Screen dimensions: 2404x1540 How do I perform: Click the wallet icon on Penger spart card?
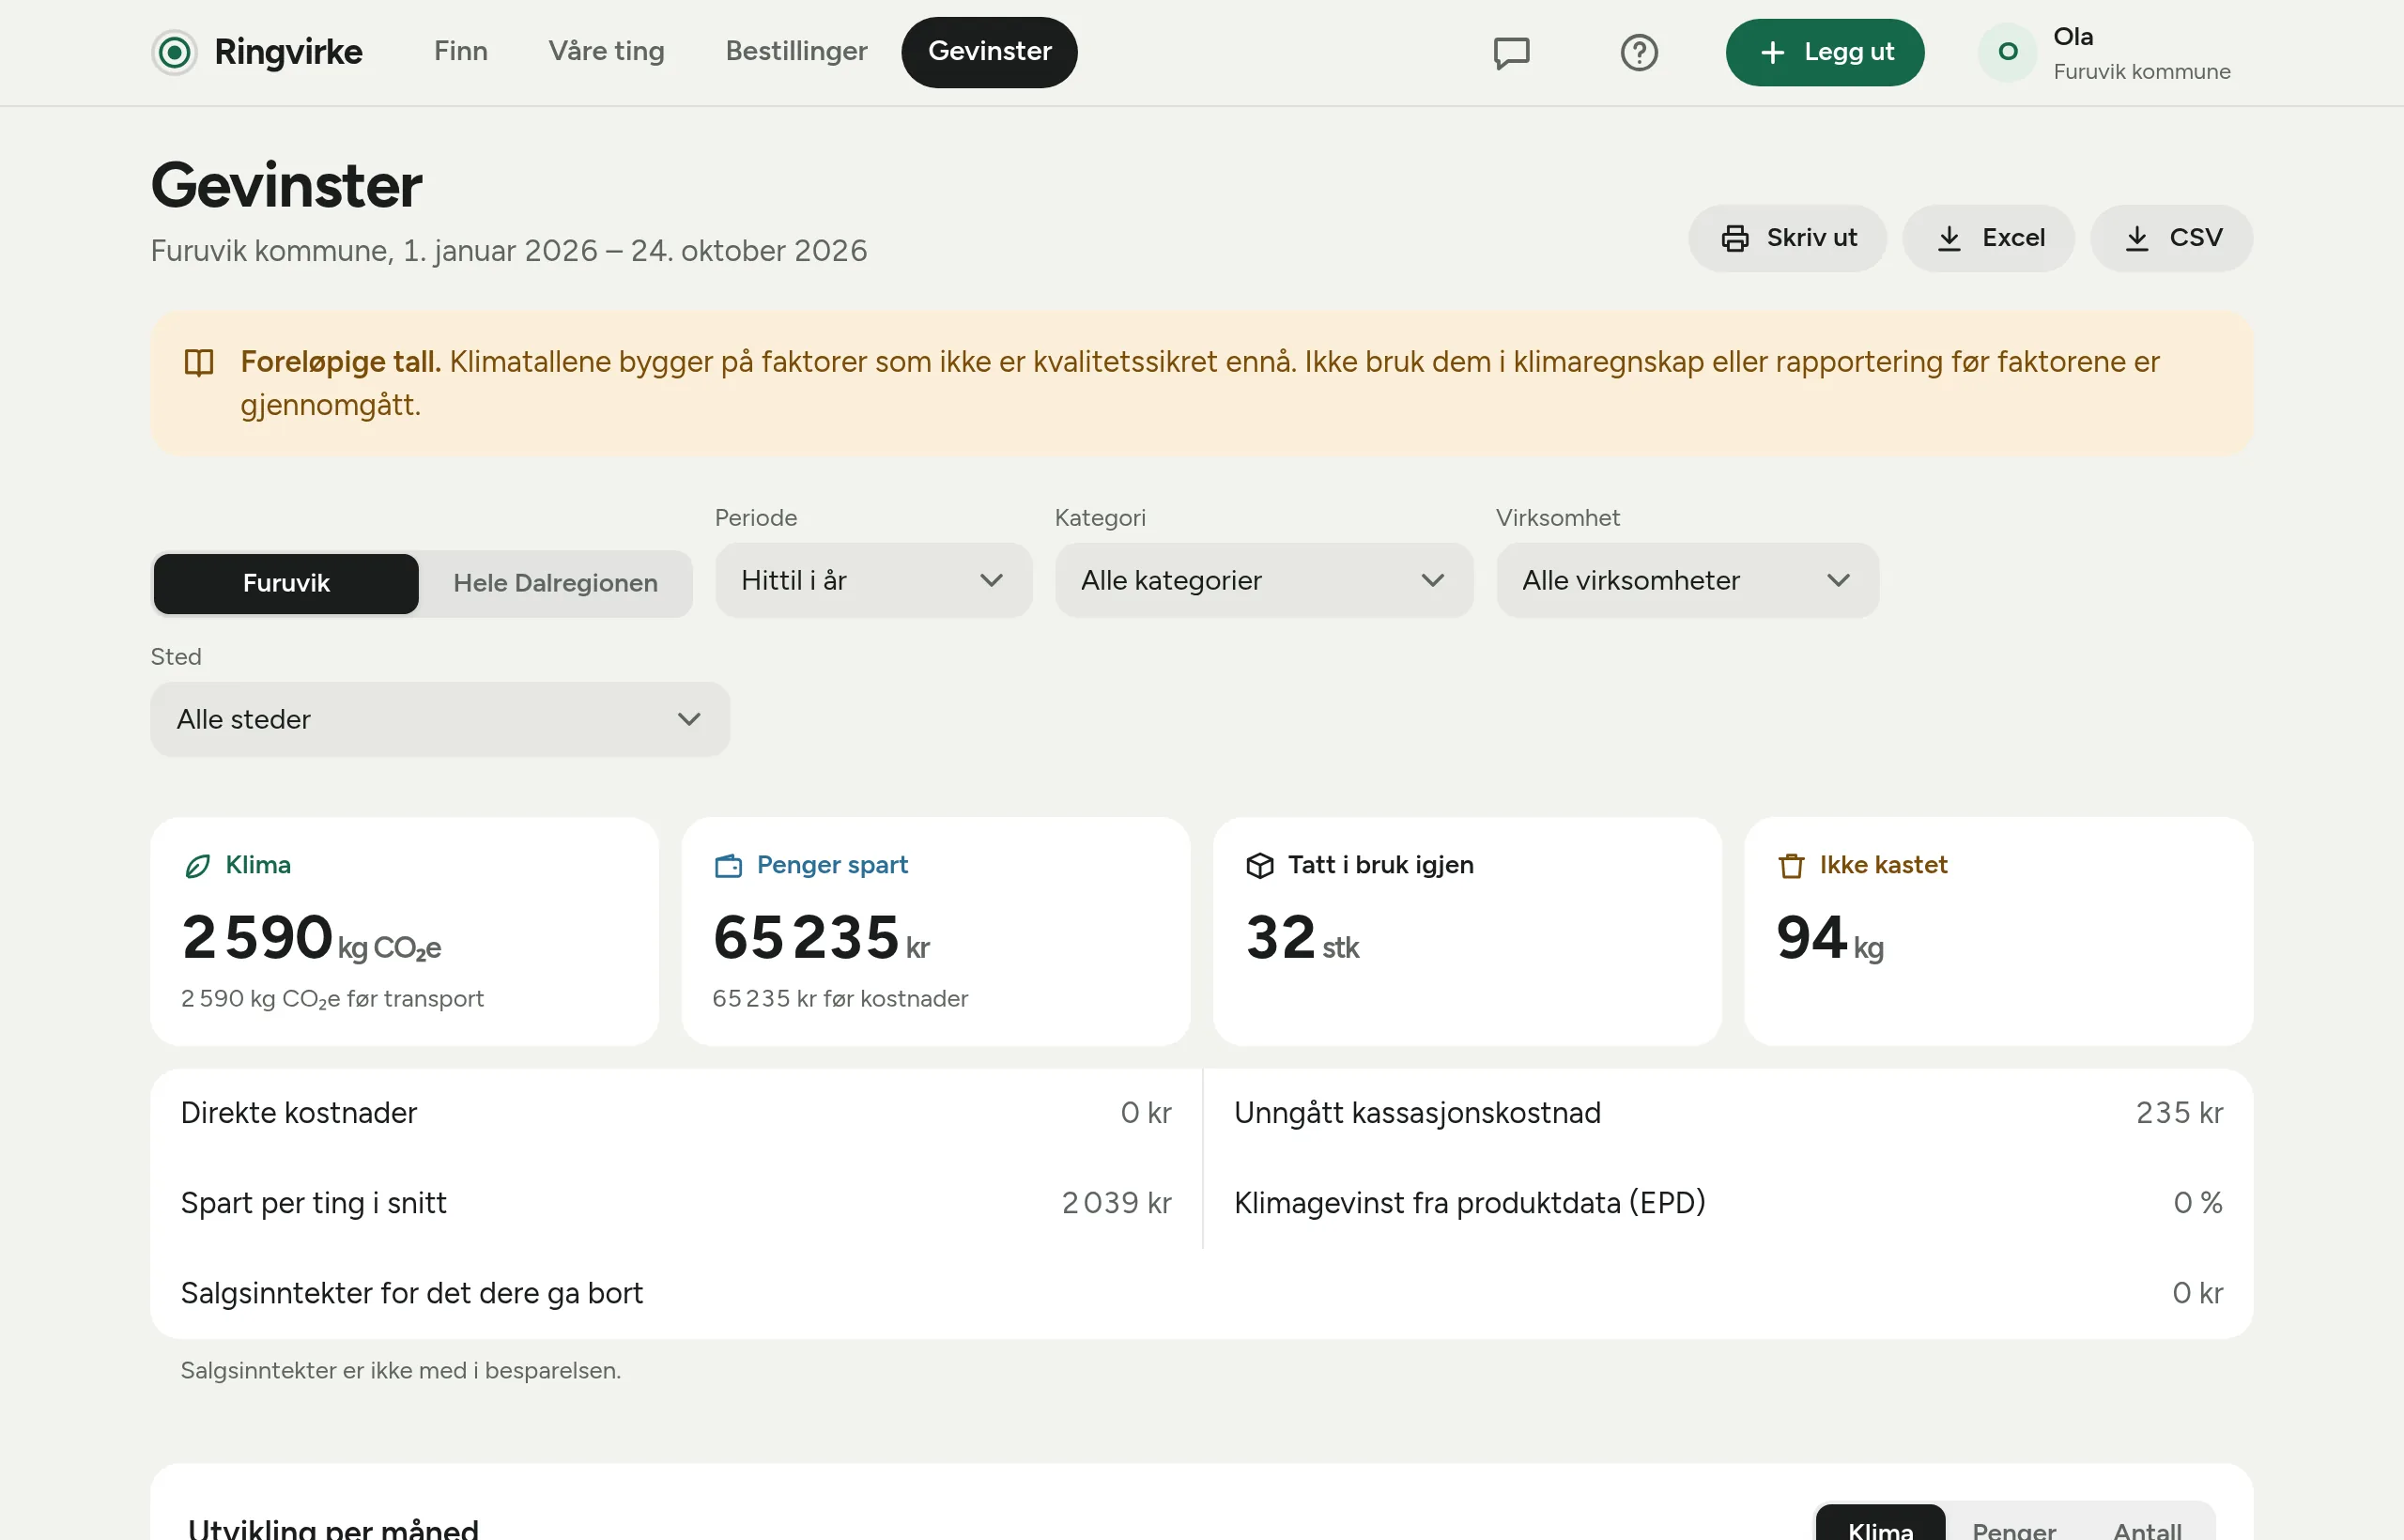(x=729, y=866)
